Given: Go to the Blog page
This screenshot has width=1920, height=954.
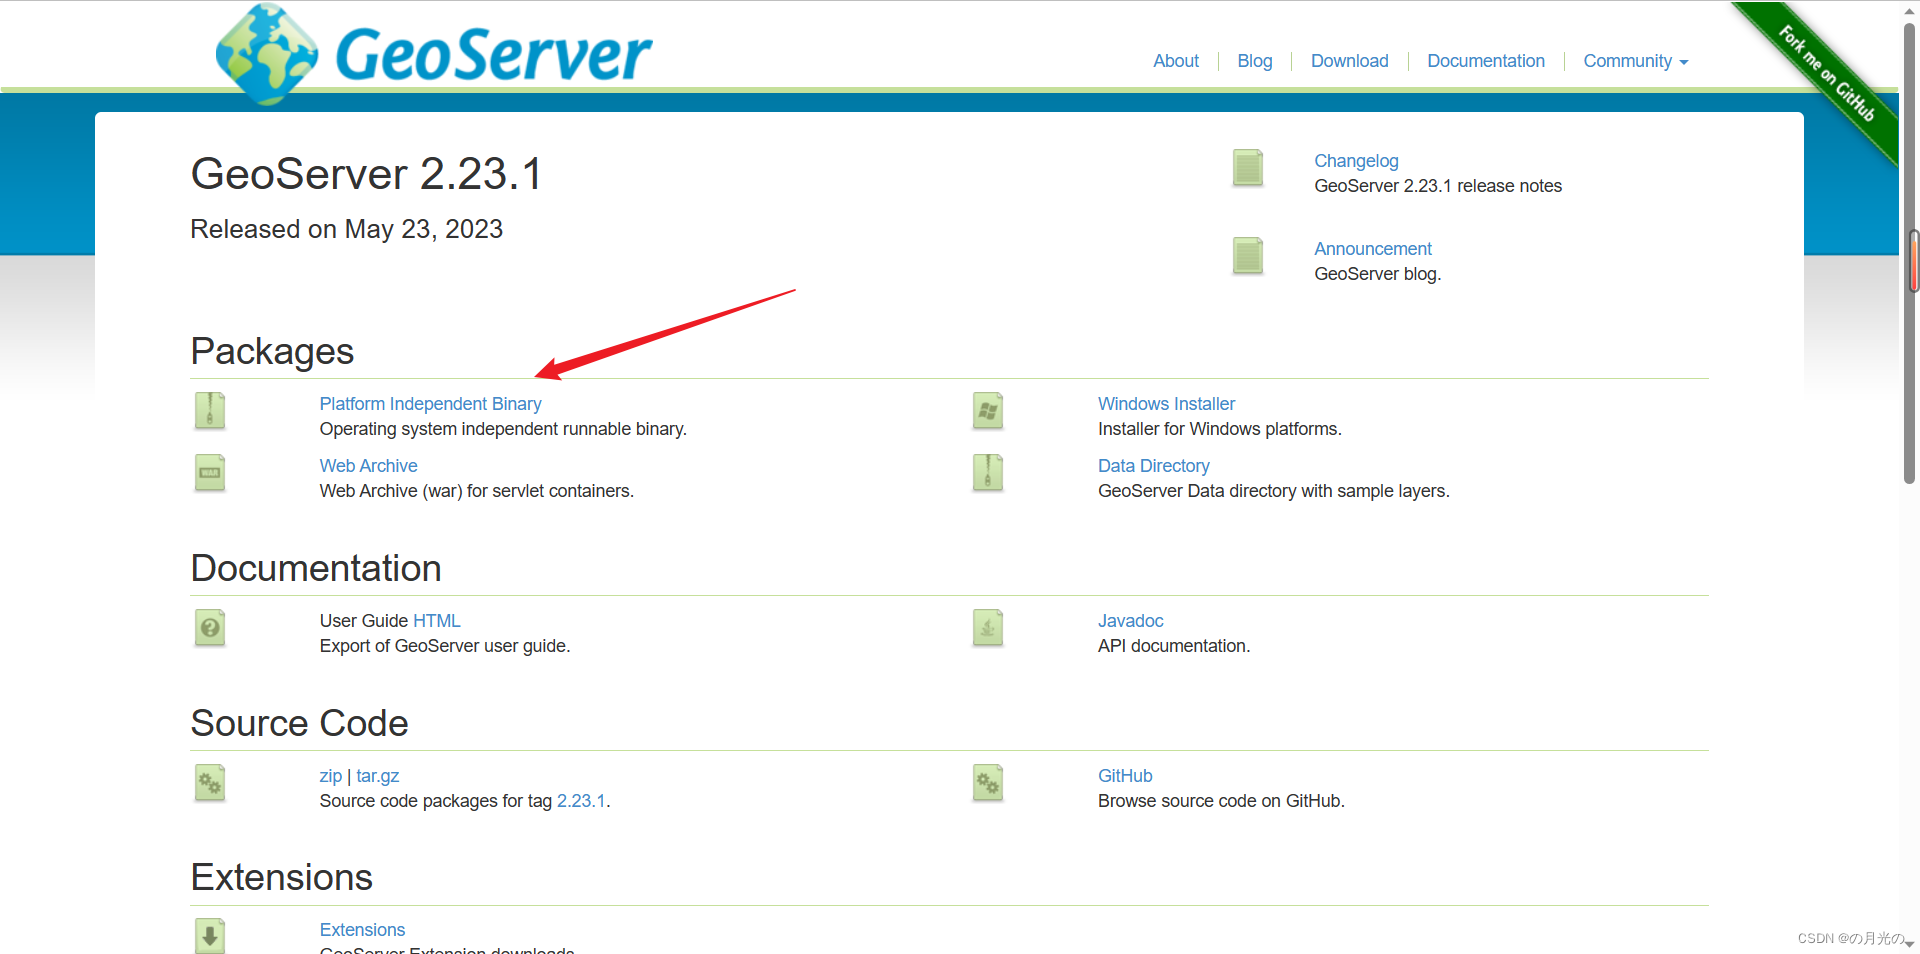Looking at the screenshot, I should (x=1255, y=61).
